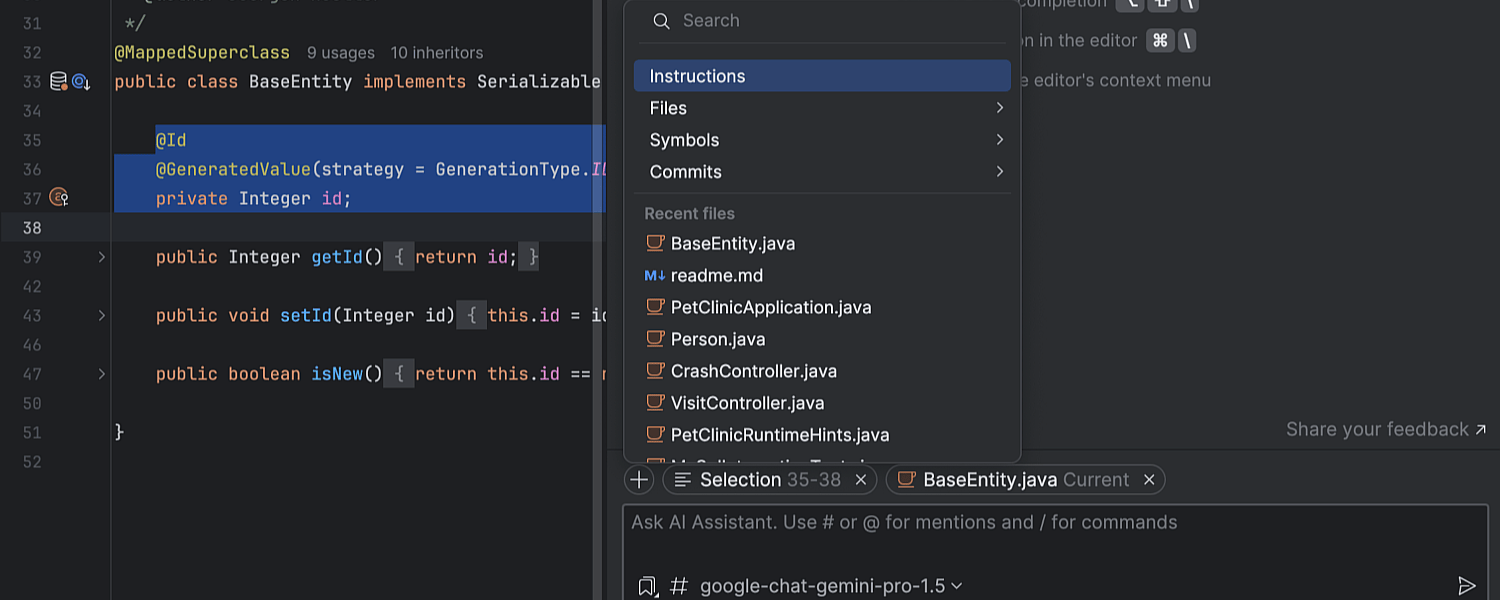Image resolution: width=1500 pixels, height=600 pixels.
Task: Expand the folded setId method on line 43
Action: [101, 315]
